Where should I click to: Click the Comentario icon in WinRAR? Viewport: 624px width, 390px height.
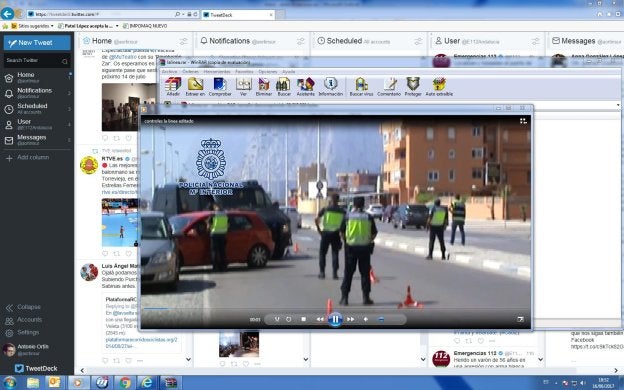click(x=389, y=87)
